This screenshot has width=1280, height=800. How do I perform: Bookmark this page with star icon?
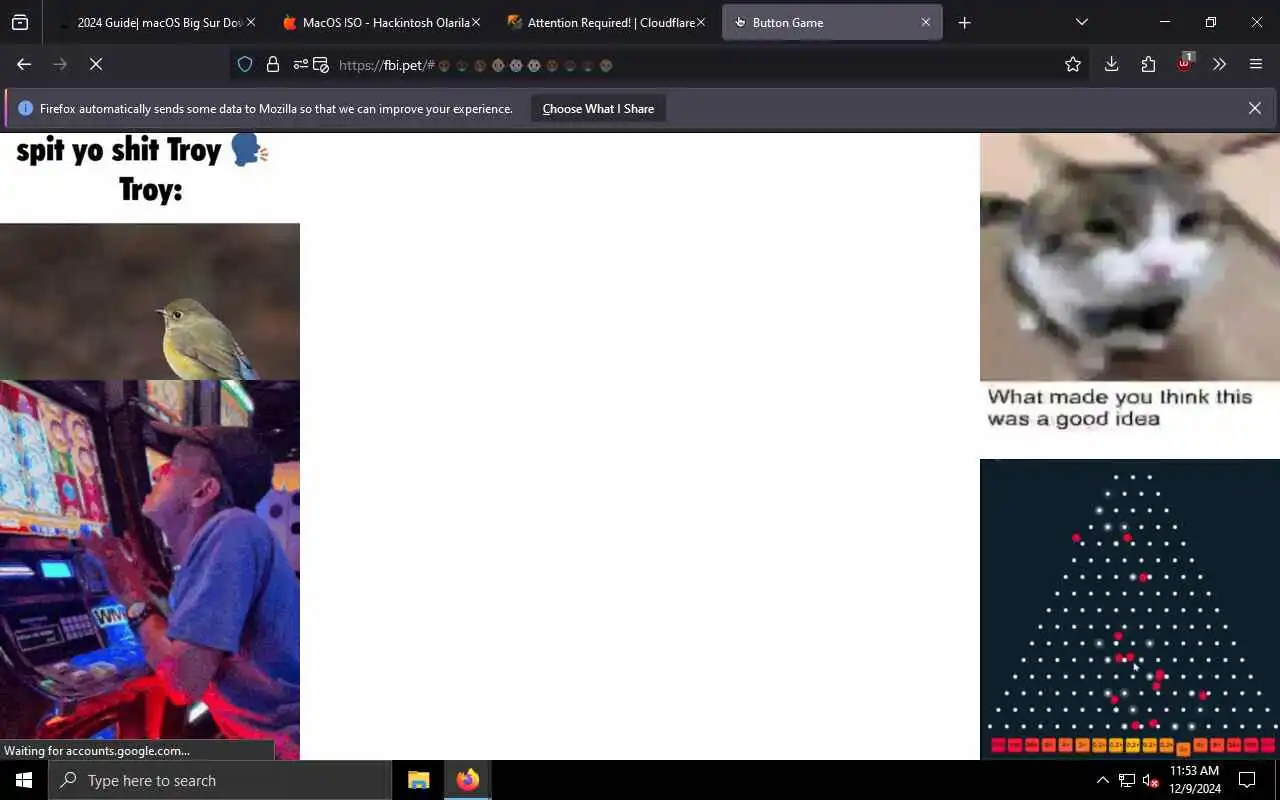[1073, 64]
